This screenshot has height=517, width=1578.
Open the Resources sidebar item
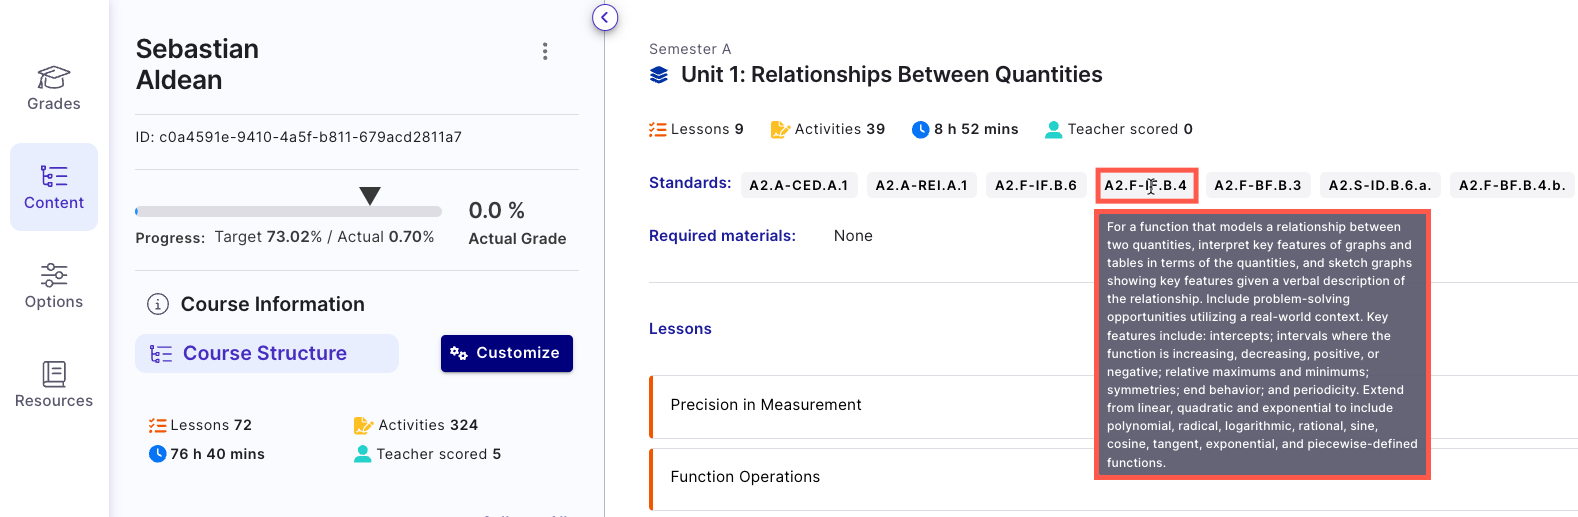(x=54, y=385)
